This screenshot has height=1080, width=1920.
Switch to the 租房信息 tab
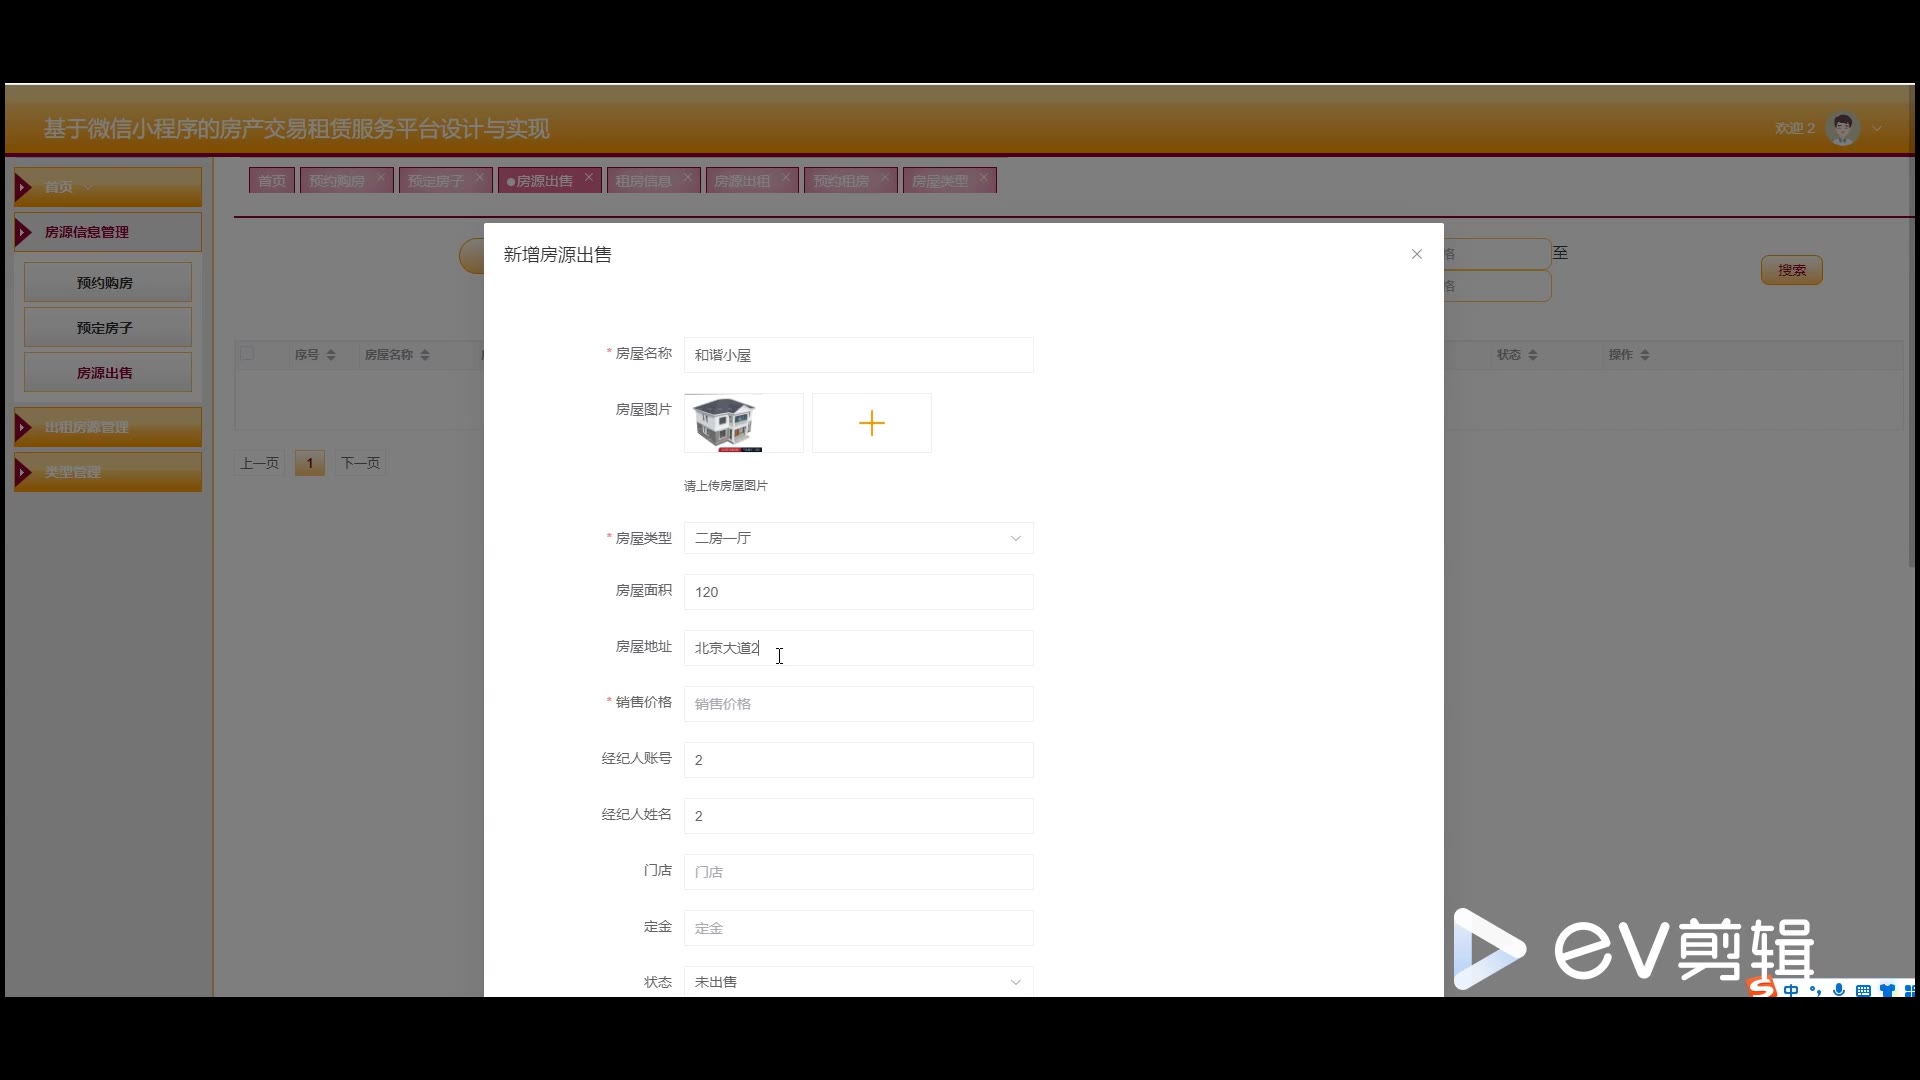click(643, 181)
